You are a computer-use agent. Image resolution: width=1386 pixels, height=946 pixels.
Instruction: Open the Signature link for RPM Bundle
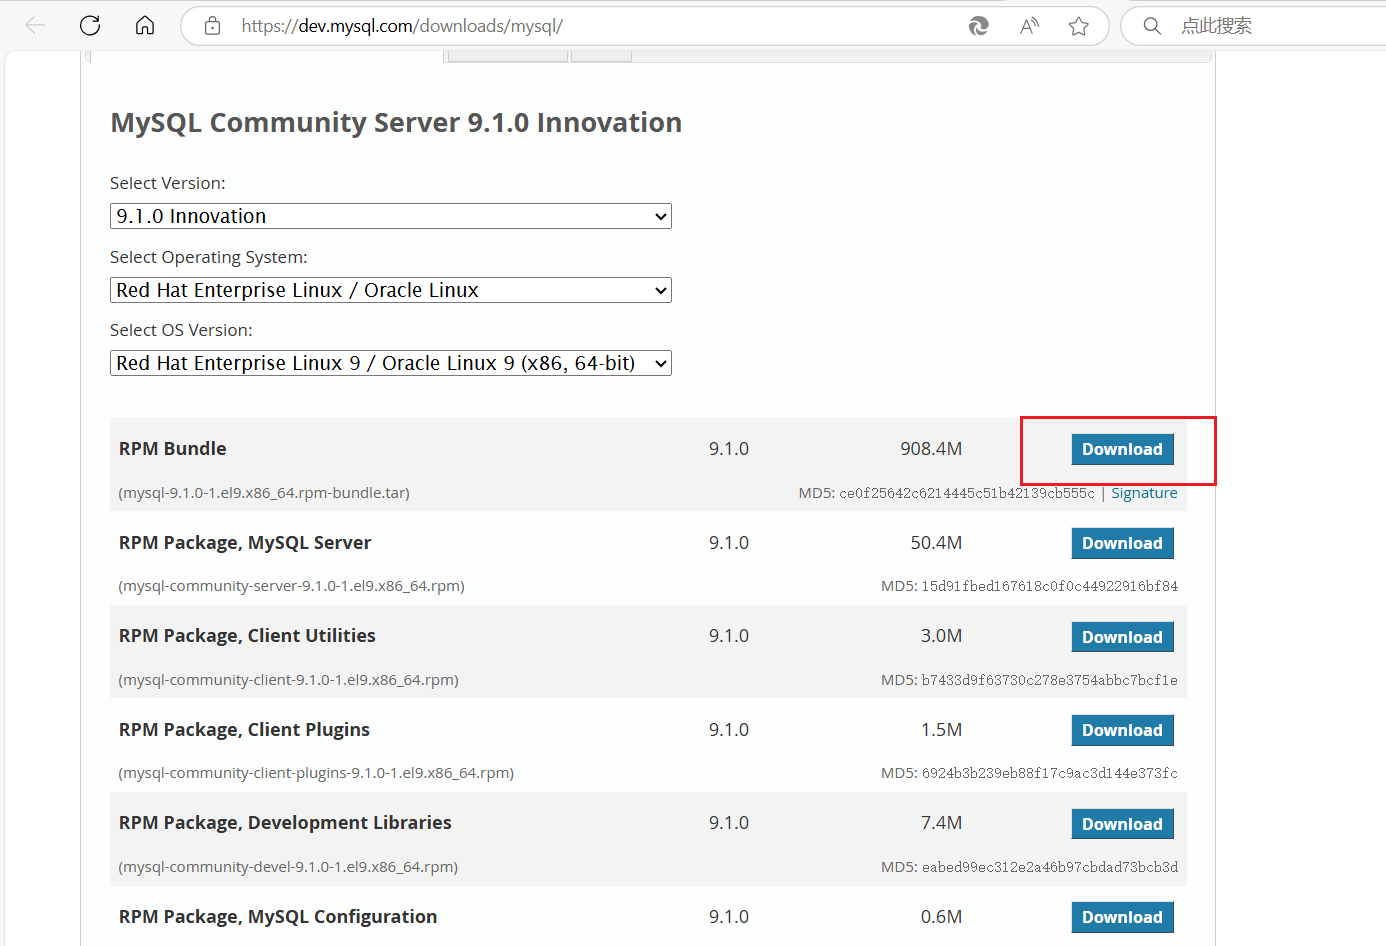[1144, 493]
